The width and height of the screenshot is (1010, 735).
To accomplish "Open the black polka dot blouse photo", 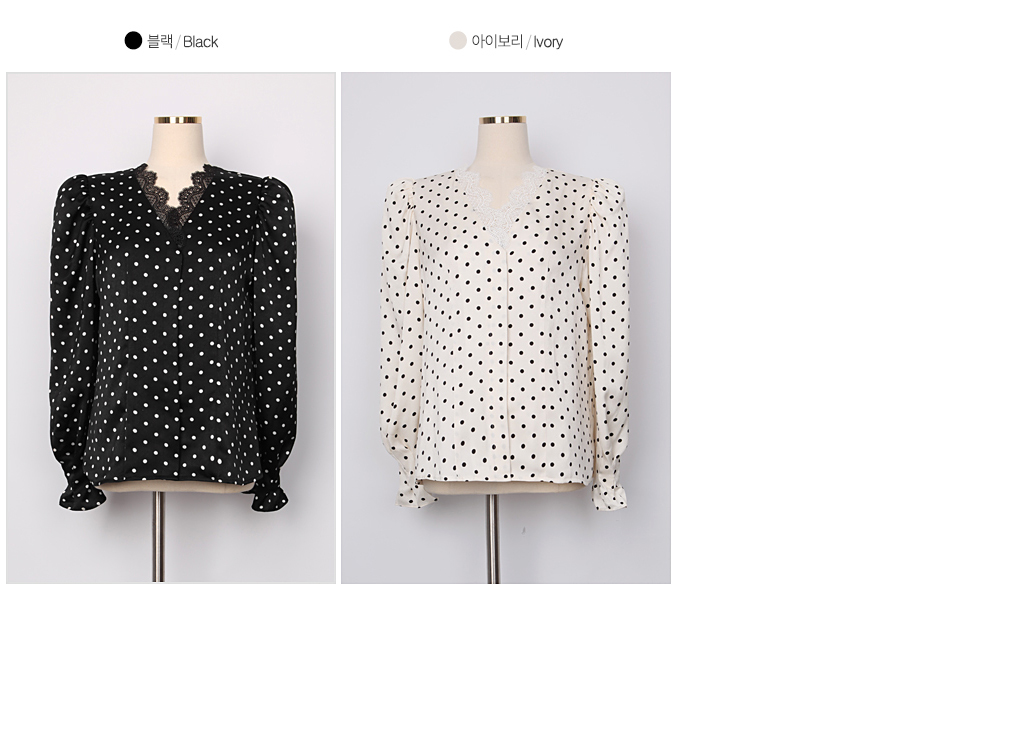I will click(x=171, y=328).
